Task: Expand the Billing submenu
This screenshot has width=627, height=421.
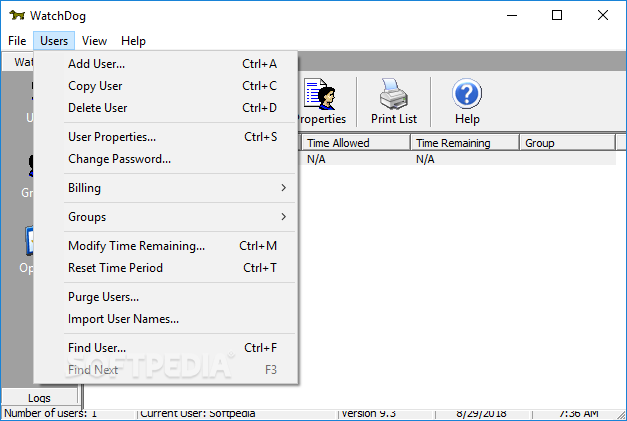Action: click(x=166, y=188)
